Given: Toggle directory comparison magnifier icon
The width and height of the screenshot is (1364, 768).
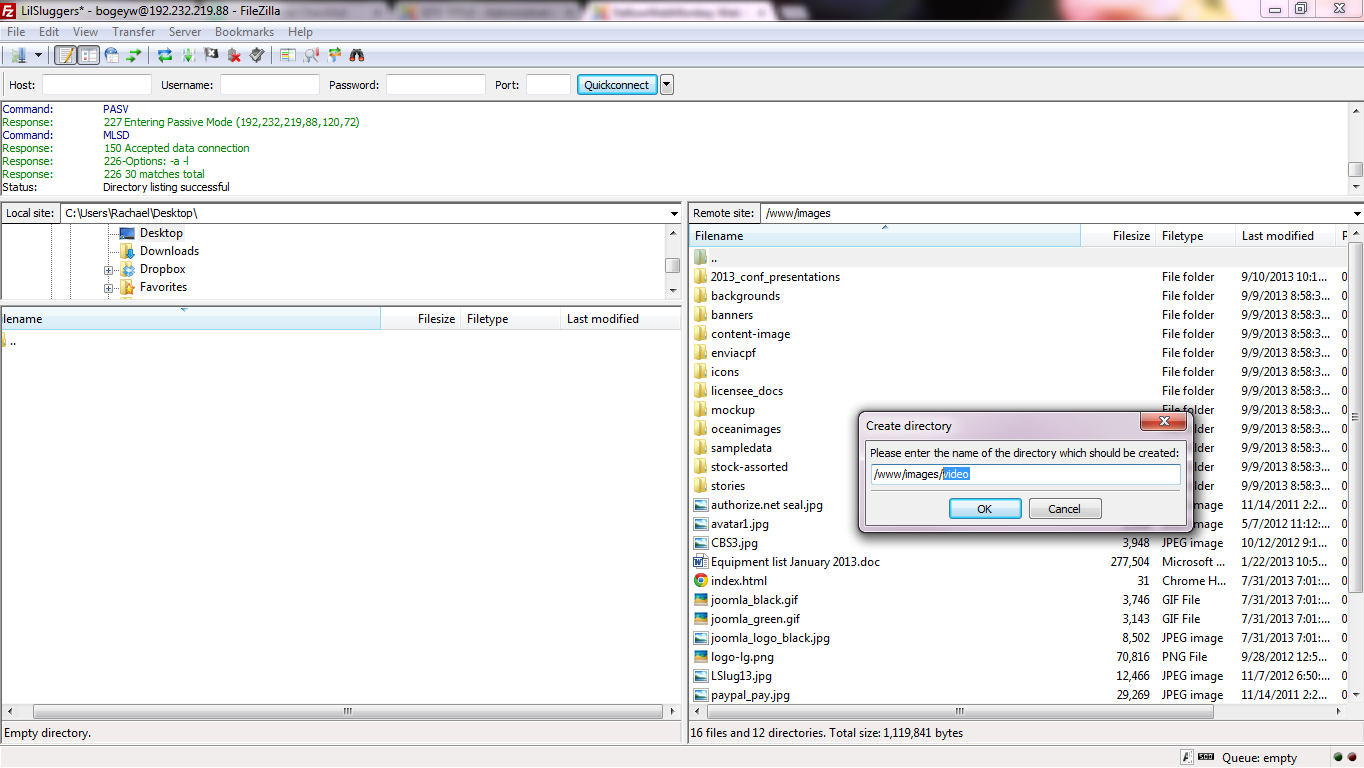Looking at the screenshot, I should coord(311,55).
